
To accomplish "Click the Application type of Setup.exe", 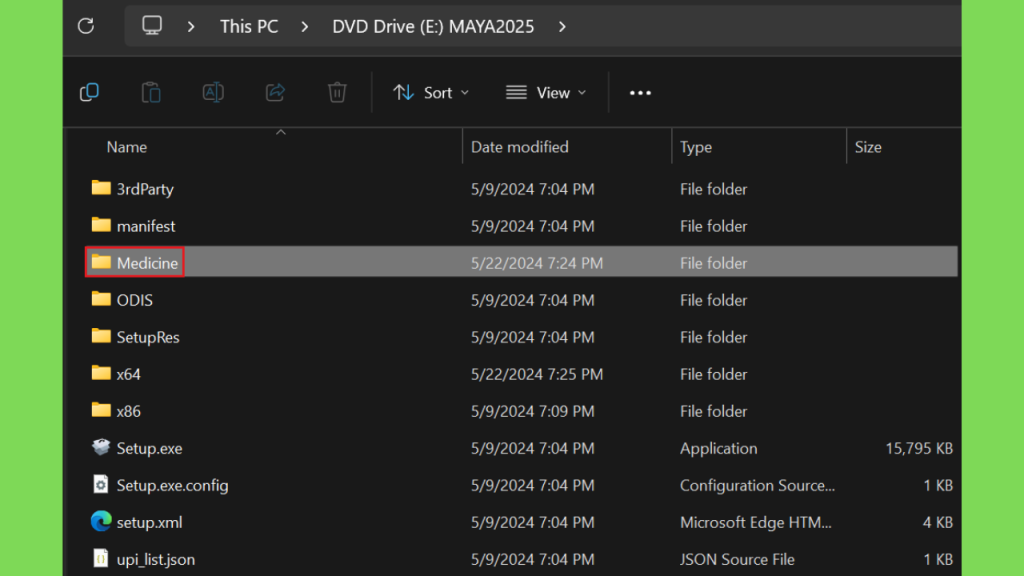I will [718, 449].
